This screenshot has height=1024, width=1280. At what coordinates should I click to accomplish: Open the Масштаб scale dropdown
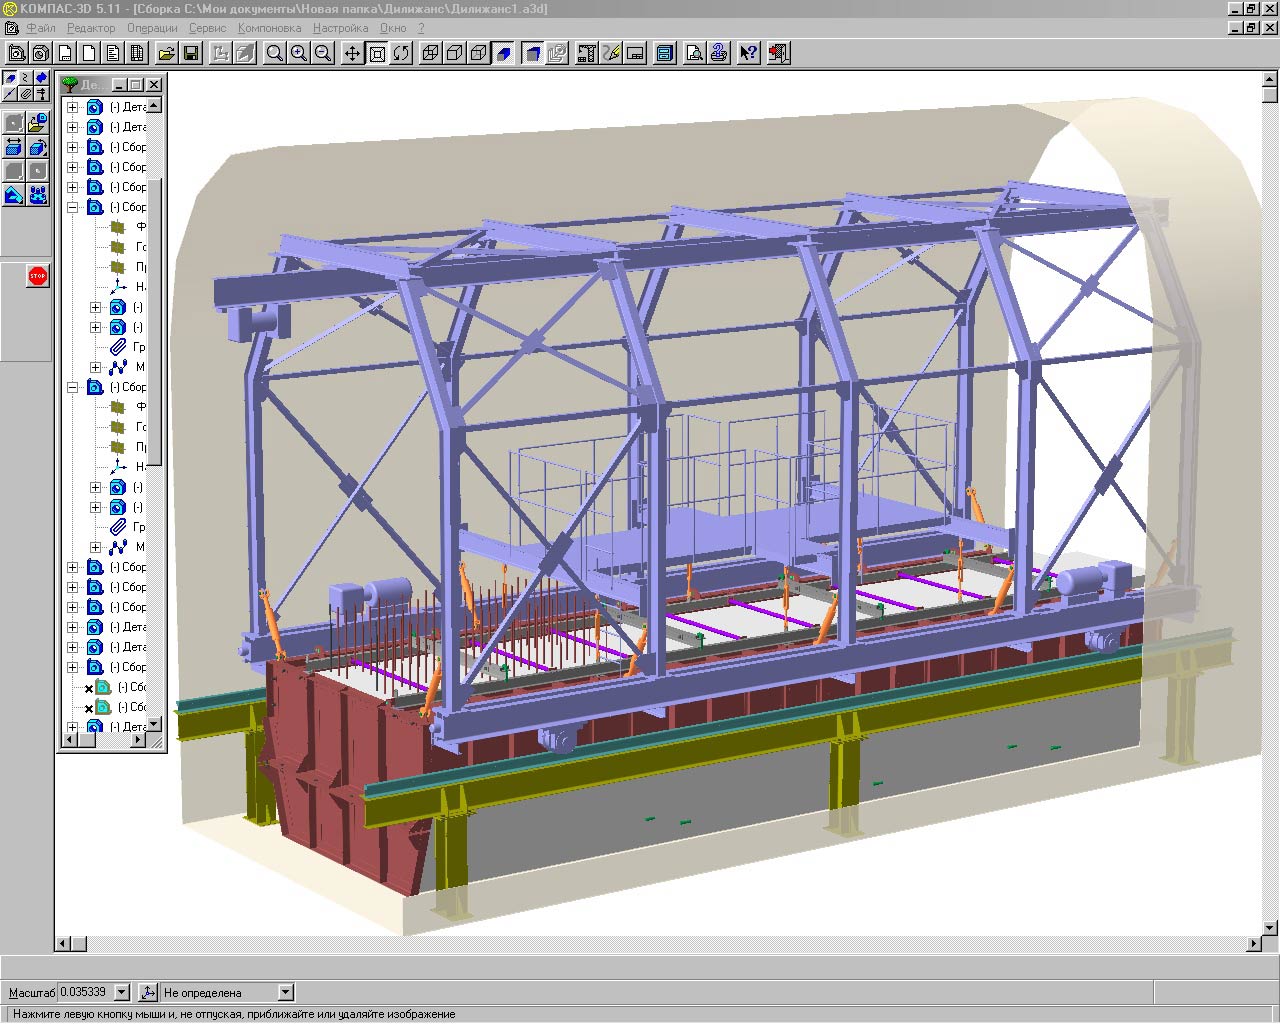122,992
